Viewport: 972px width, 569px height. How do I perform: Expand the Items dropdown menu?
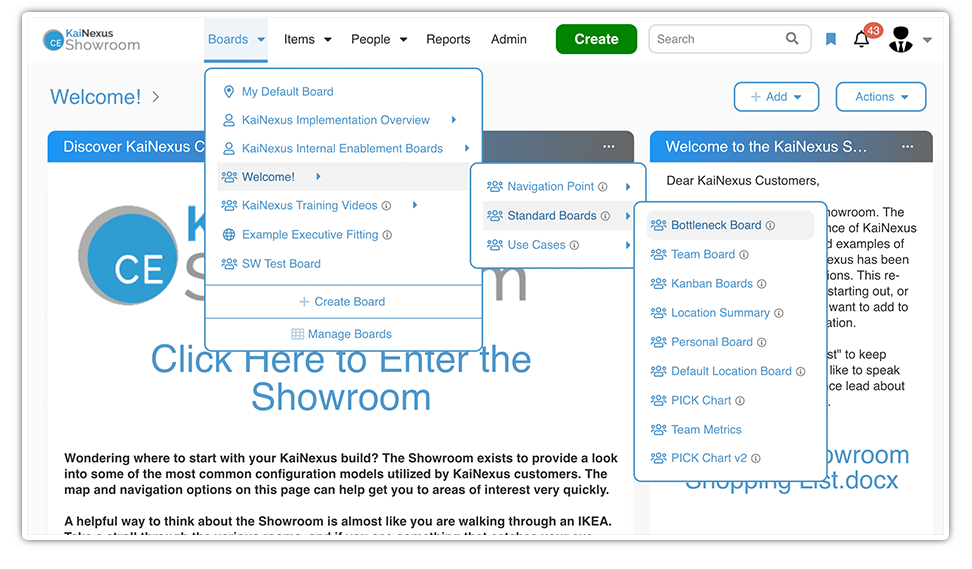307,40
